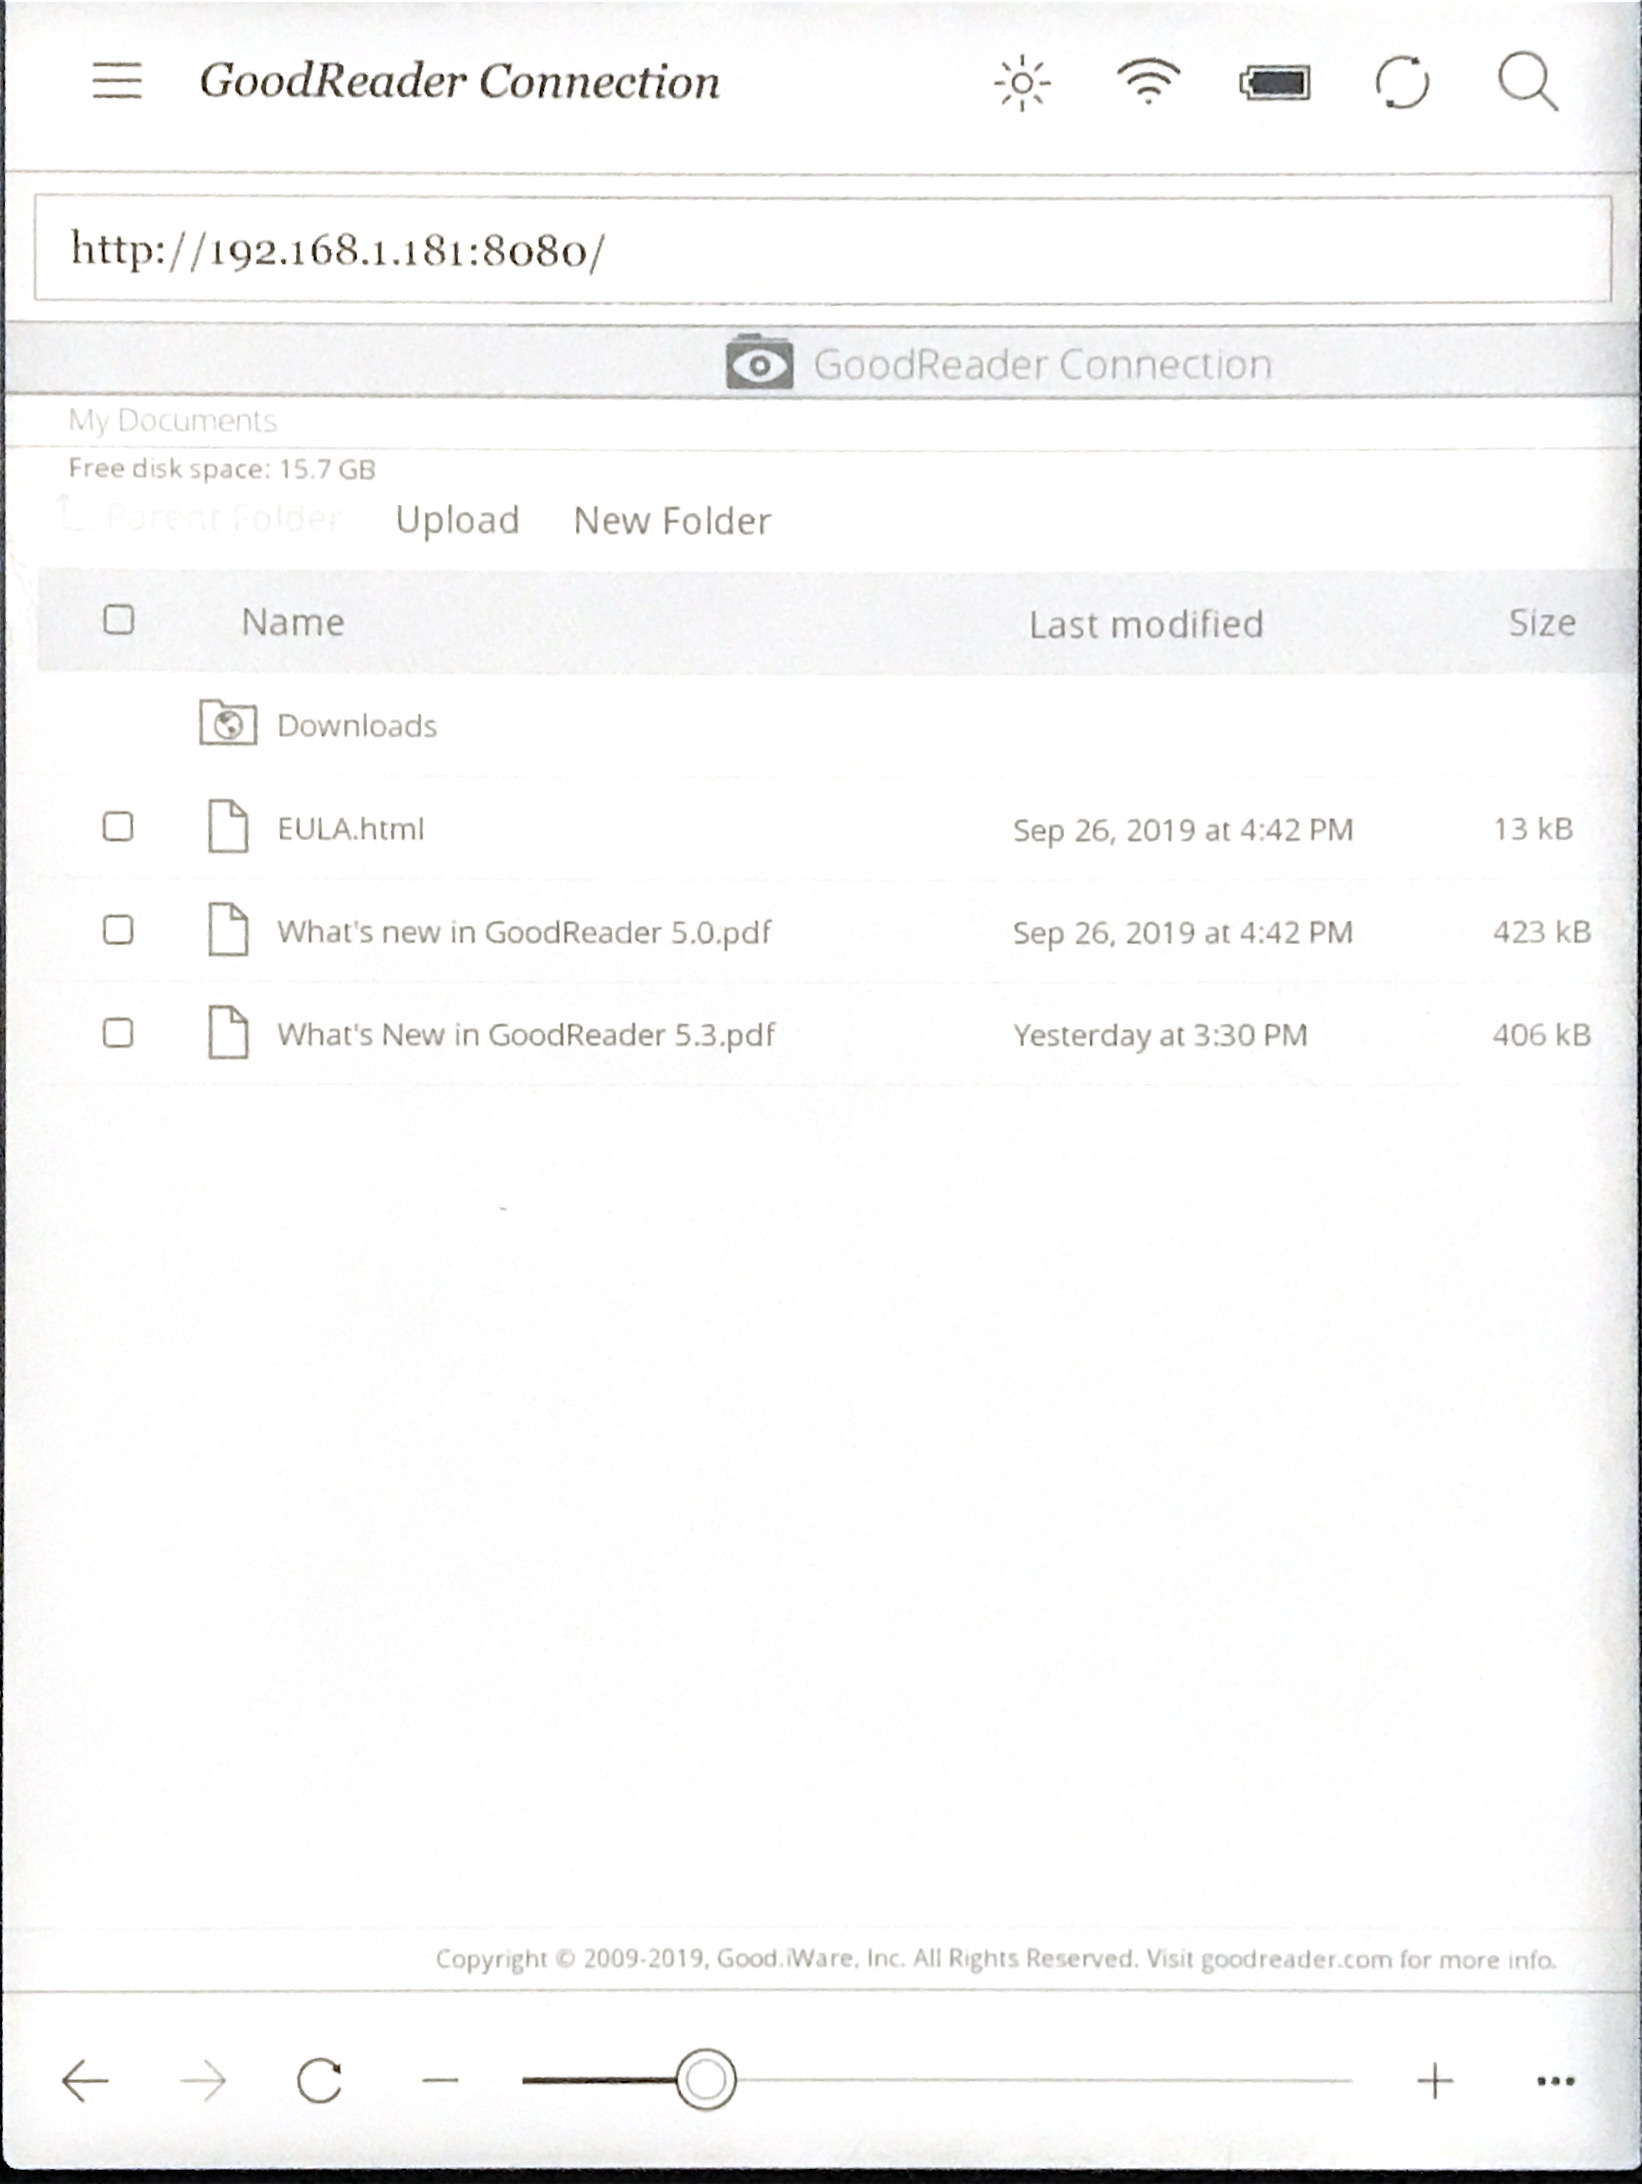The height and width of the screenshot is (2184, 1642).
Task: Click the 'GoodReader Connection' page title
Action: point(459,81)
